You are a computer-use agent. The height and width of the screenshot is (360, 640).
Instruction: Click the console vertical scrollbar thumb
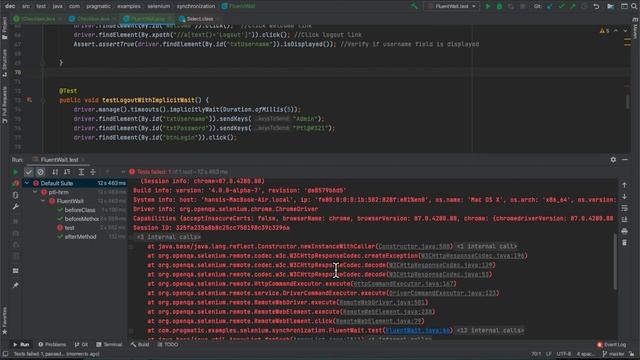(615, 262)
